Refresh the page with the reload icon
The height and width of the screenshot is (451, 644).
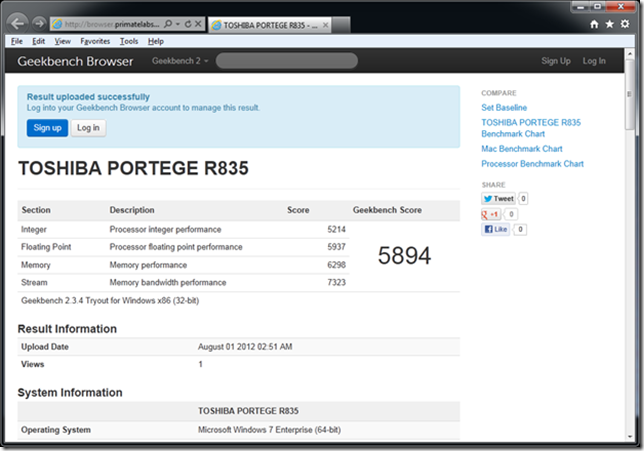(x=188, y=24)
